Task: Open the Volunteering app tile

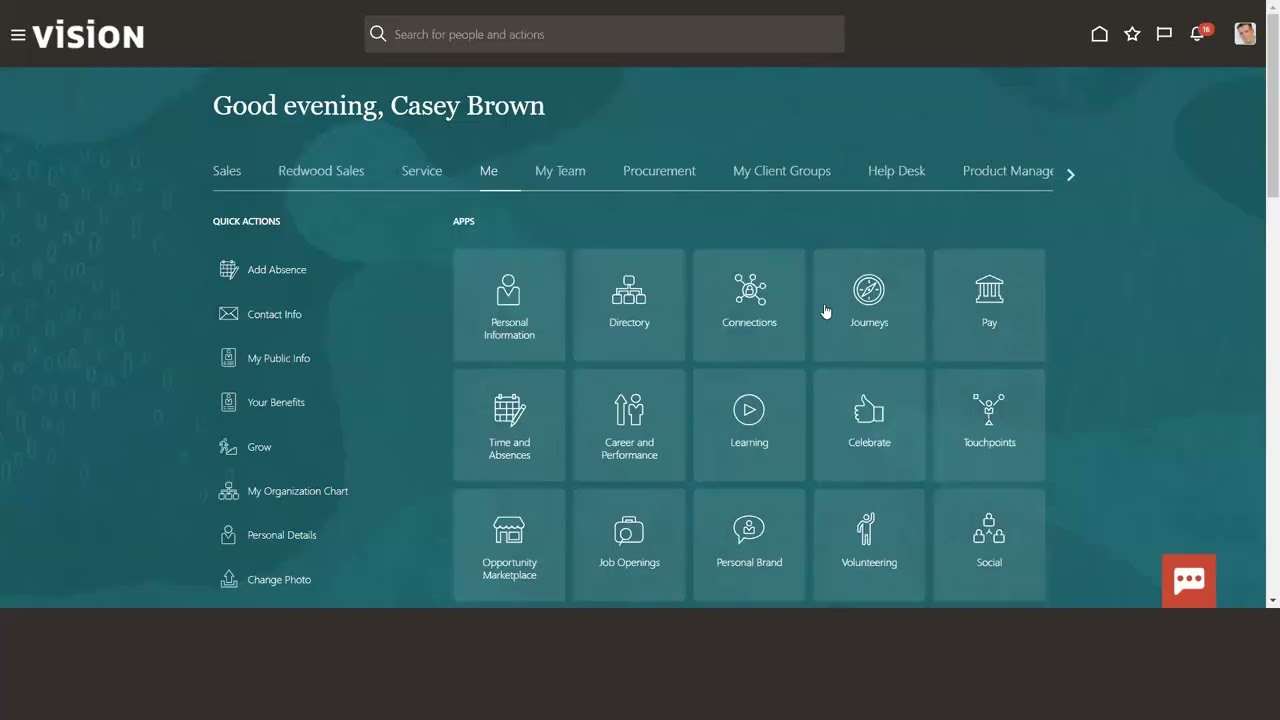Action: point(869,545)
